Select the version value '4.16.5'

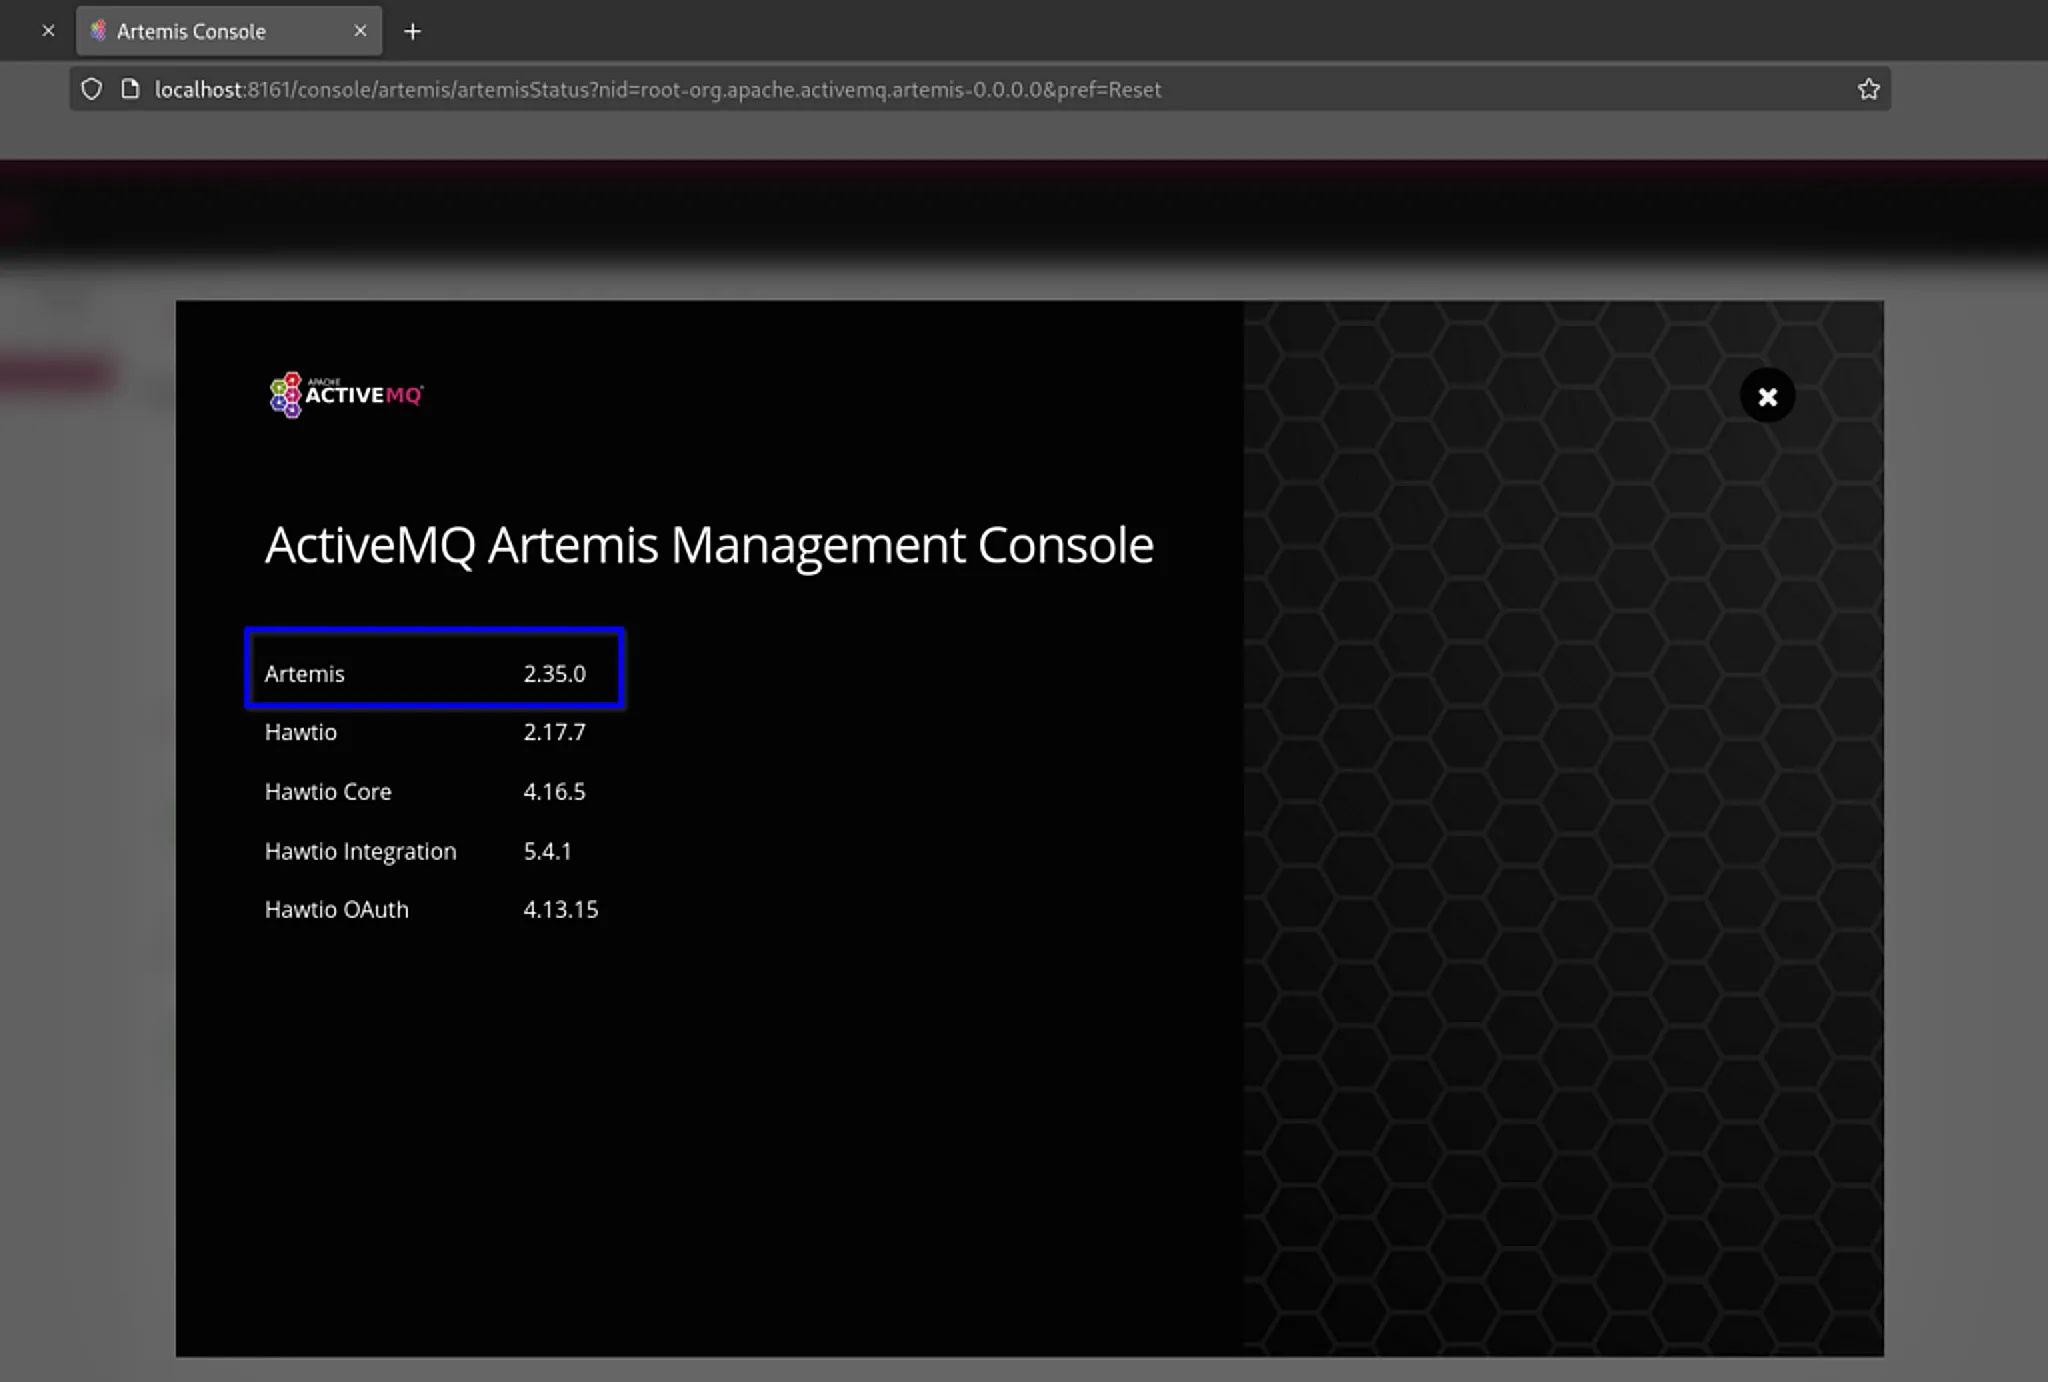(x=554, y=792)
